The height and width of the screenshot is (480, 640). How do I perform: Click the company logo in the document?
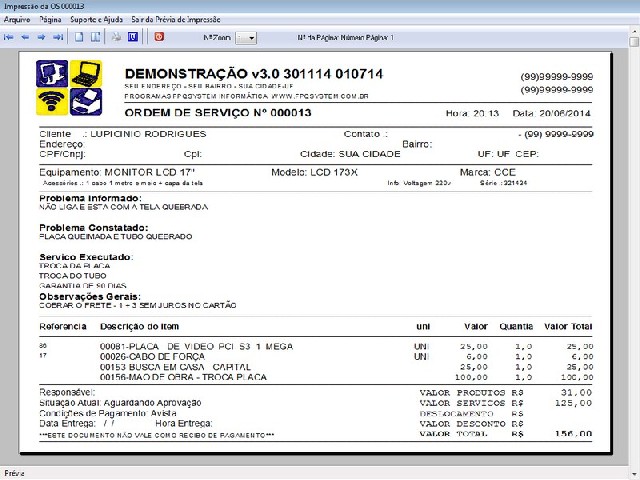(x=69, y=88)
